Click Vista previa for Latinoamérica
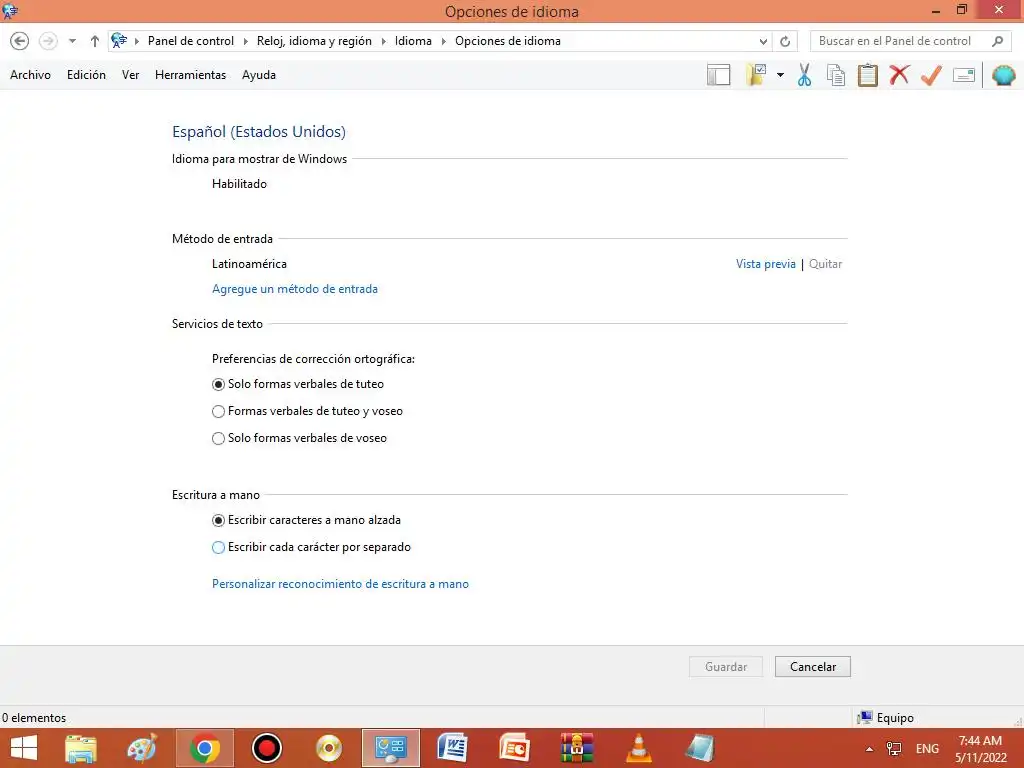 [x=765, y=264]
